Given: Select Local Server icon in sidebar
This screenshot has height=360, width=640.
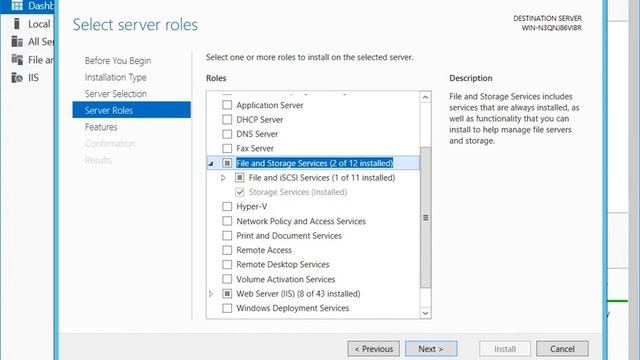Looking at the screenshot, I should tap(17, 24).
